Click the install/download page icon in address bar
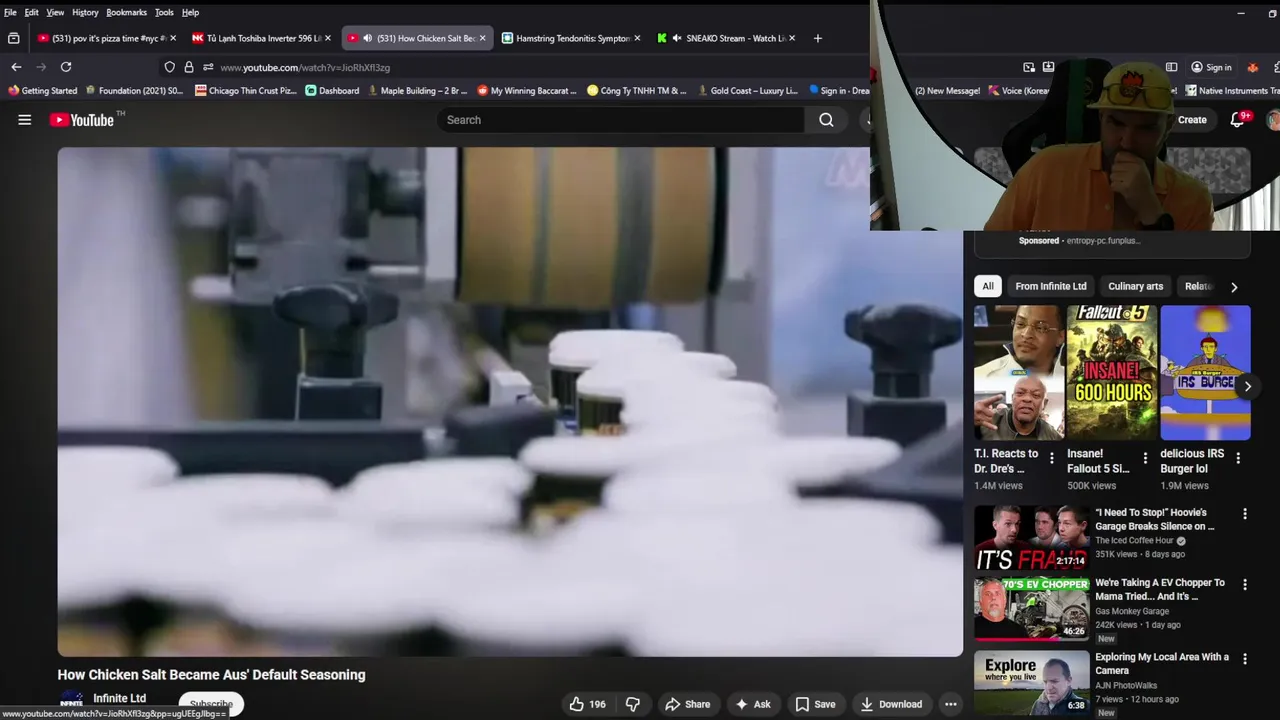Viewport: 1280px width, 720px height. tap(1048, 67)
